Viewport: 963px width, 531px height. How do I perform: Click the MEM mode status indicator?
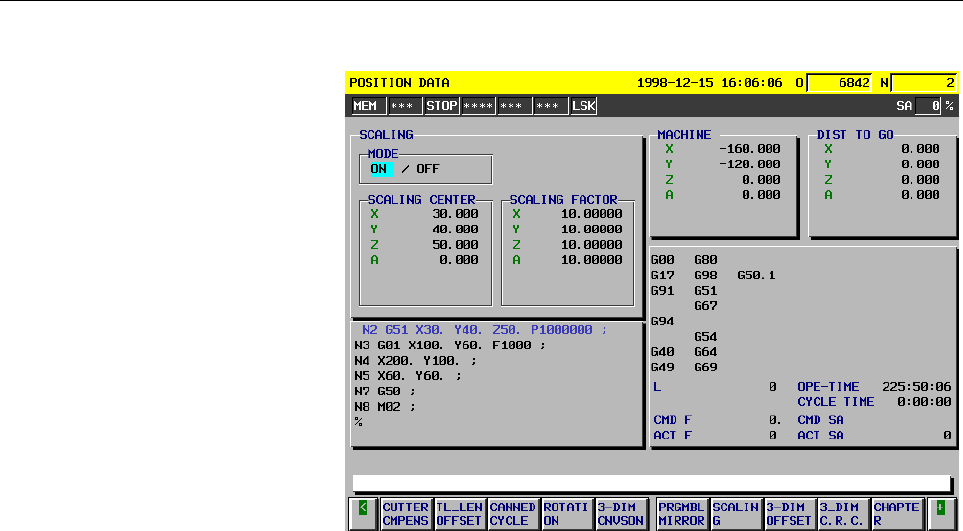tap(365, 105)
